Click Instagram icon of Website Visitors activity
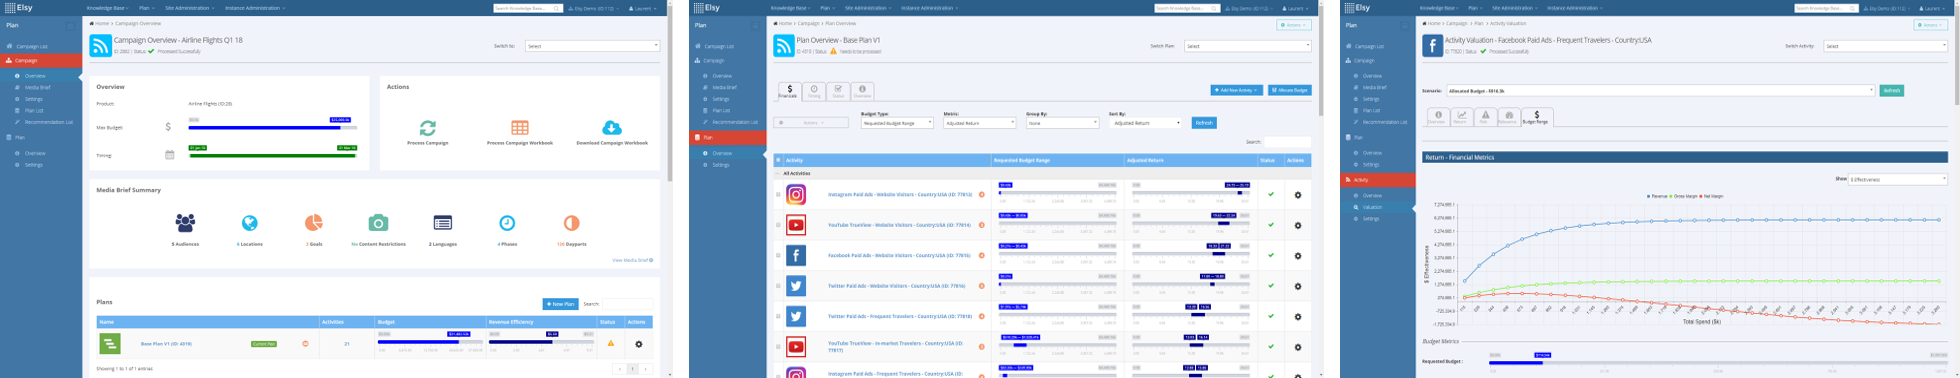Viewport: 1960px width, 378px height. click(796, 195)
